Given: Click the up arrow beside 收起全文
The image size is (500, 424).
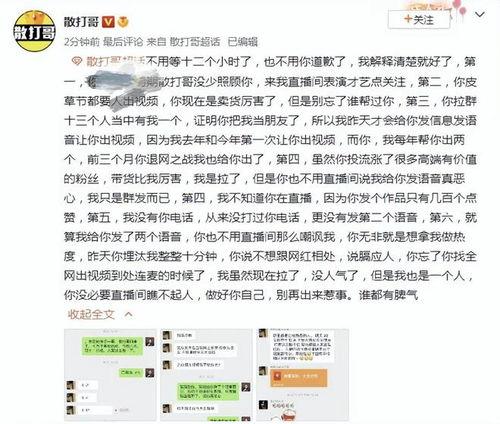Looking at the screenshot, I should coord(129,315).
